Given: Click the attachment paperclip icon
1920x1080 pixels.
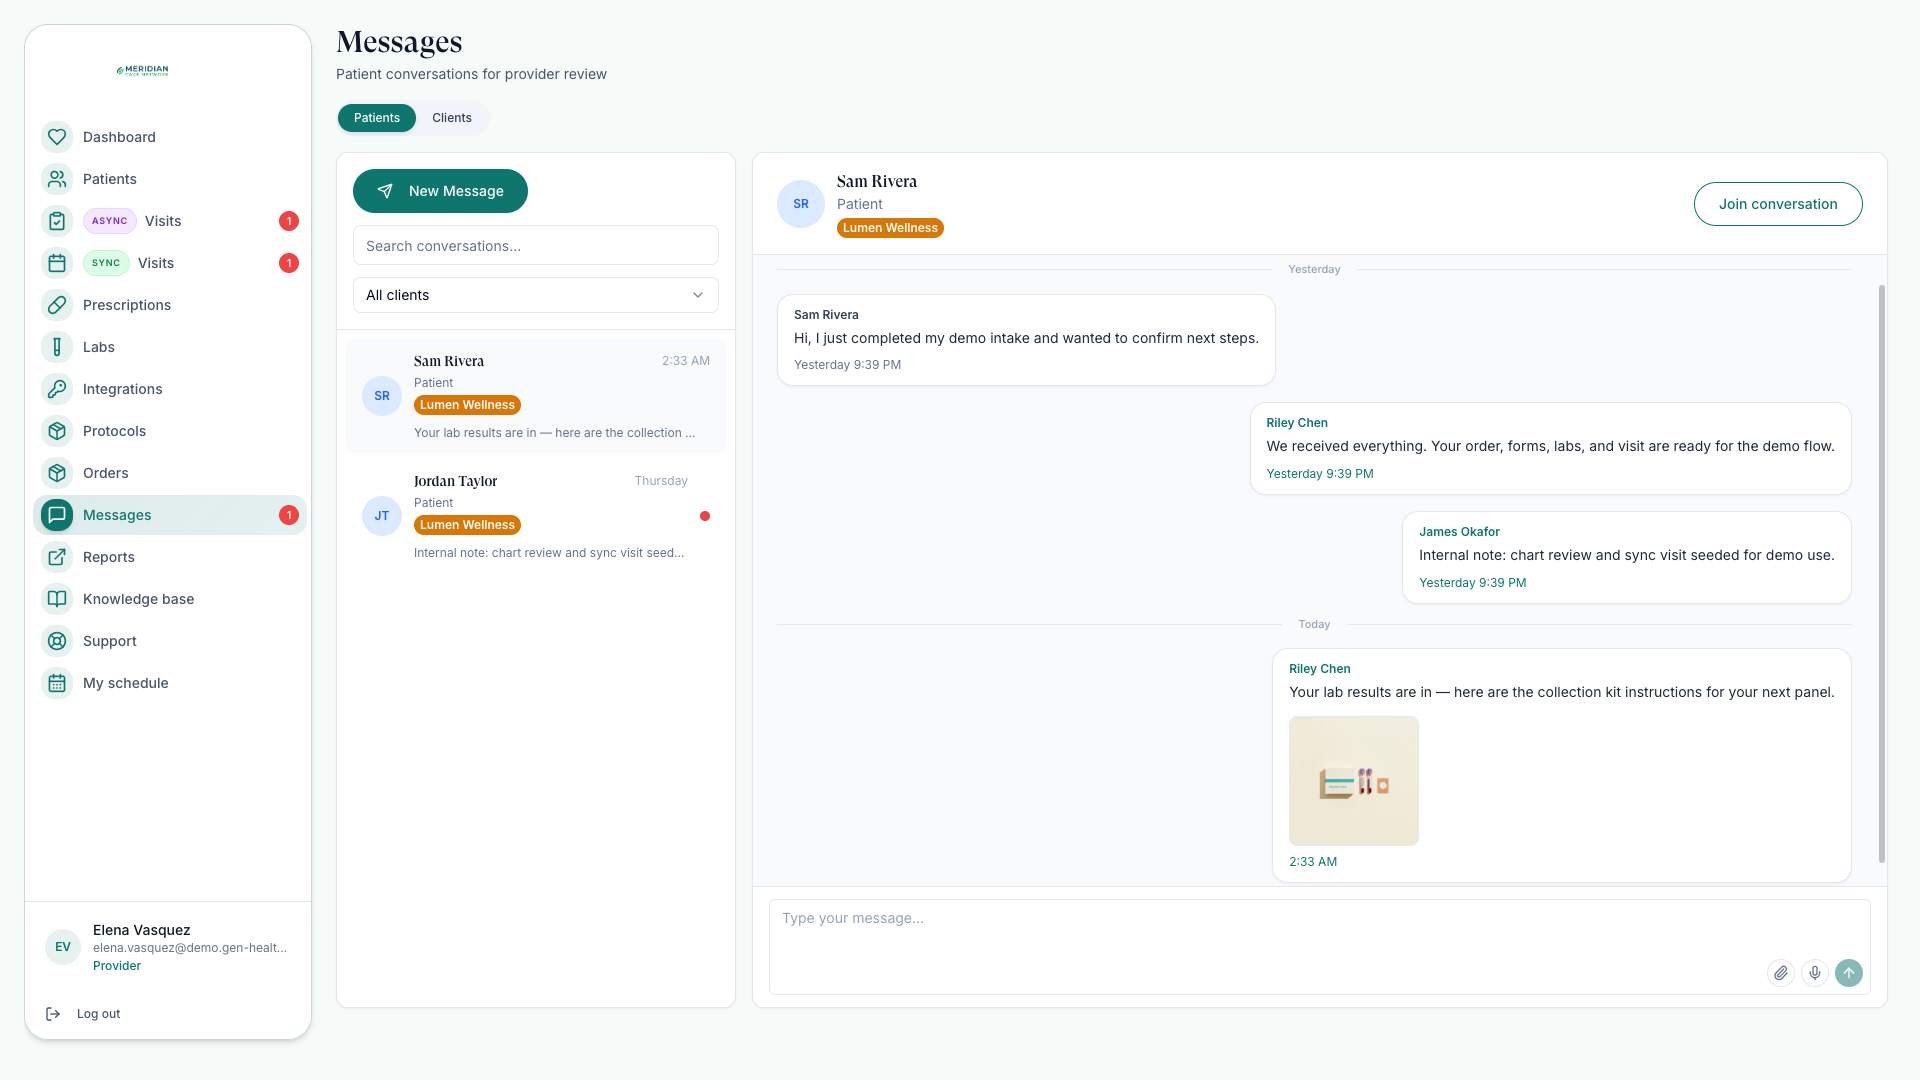Looking at the screenshot, I should point(1781,973).
